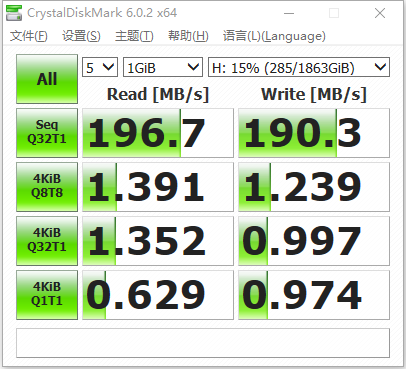This screenshot has width=406, height=369.
Task: Select the Seq write result 190.3
Action: [x=314, y=133]
